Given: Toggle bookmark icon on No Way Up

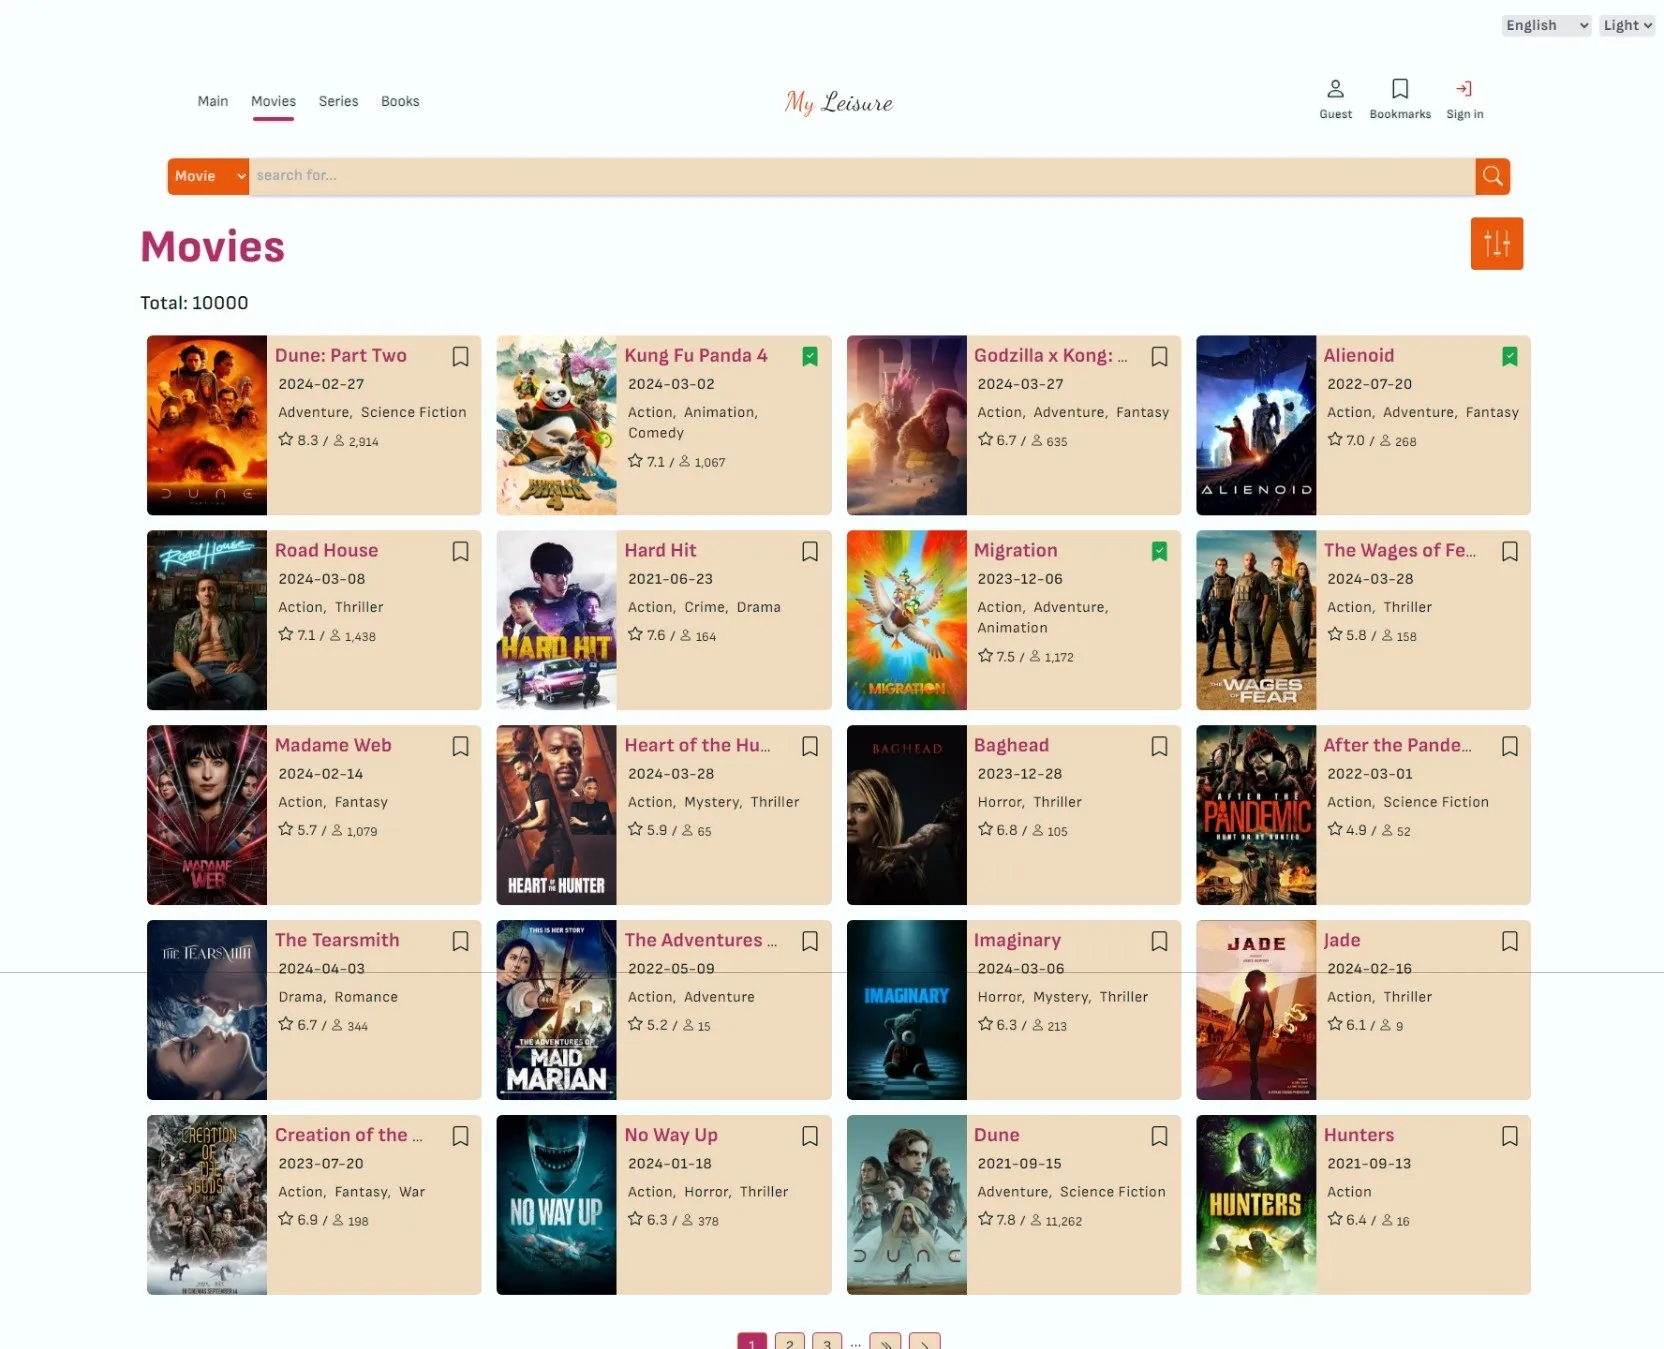Looking at the screenshot, I should click(810, 1136).
